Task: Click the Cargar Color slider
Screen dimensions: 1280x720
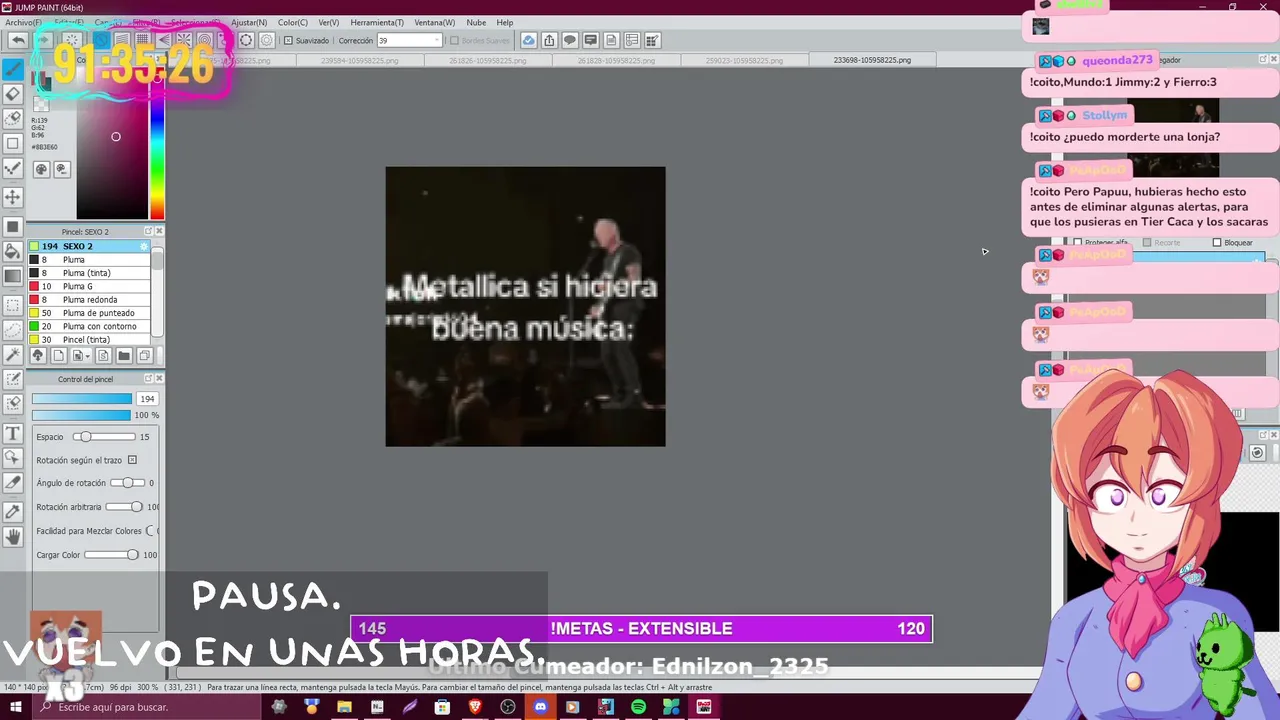Action: [111, 555]
